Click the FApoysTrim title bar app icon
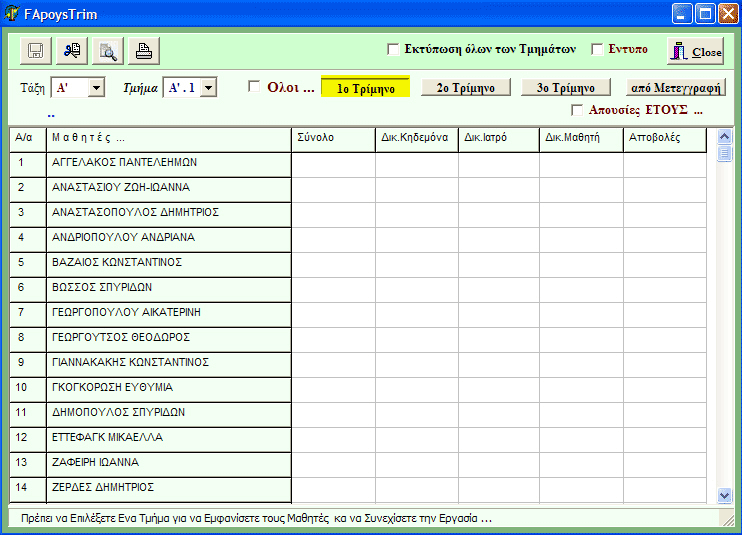Viewport: 742px width, 535px height. point(13,14)
